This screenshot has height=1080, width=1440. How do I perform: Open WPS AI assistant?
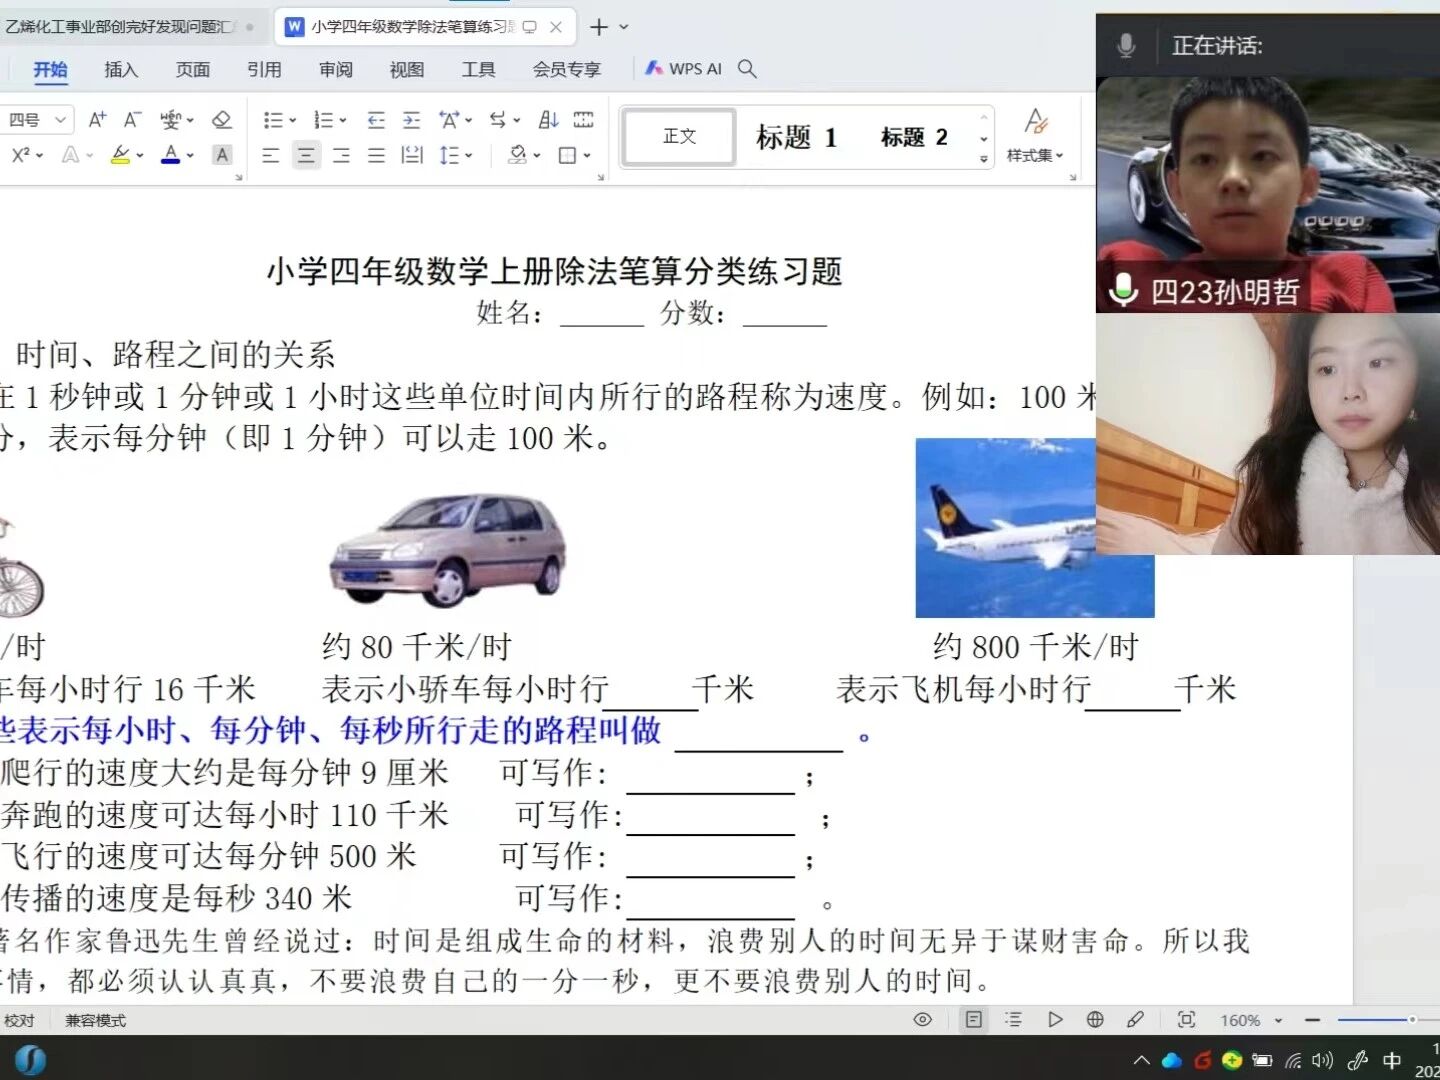(x=683, y=68)
